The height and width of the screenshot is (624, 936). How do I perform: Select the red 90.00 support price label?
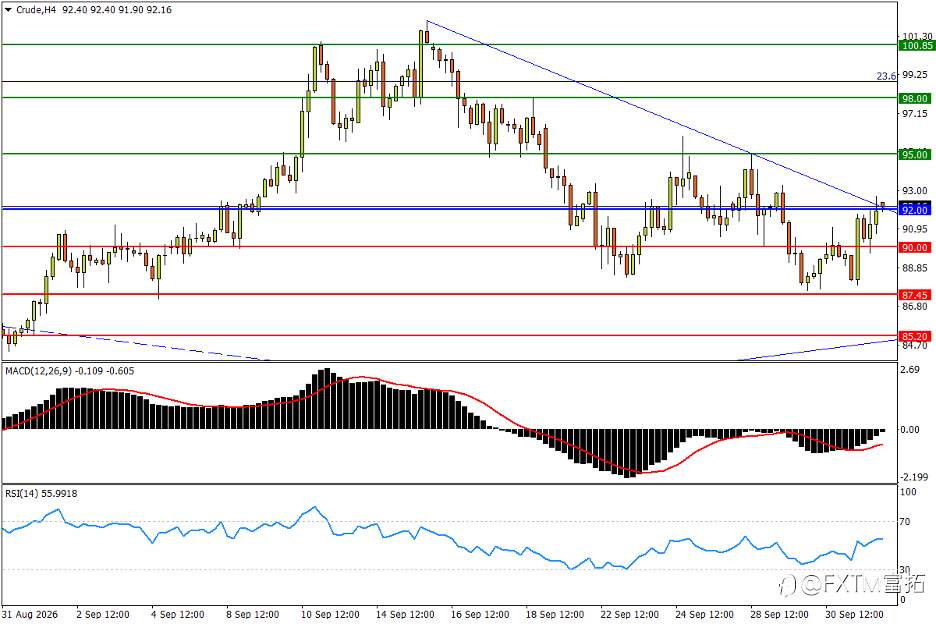click(916, 247)
